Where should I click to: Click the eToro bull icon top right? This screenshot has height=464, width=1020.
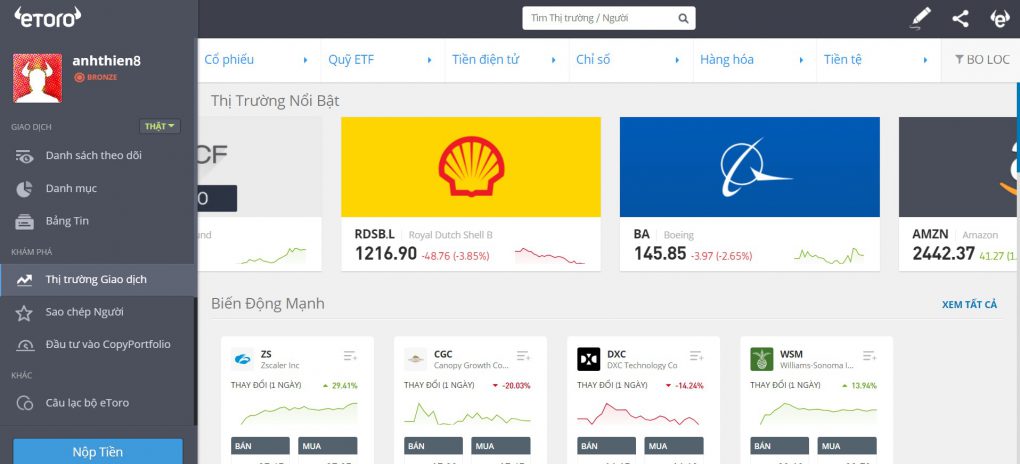pyautogui.click(x=999, y=18)
